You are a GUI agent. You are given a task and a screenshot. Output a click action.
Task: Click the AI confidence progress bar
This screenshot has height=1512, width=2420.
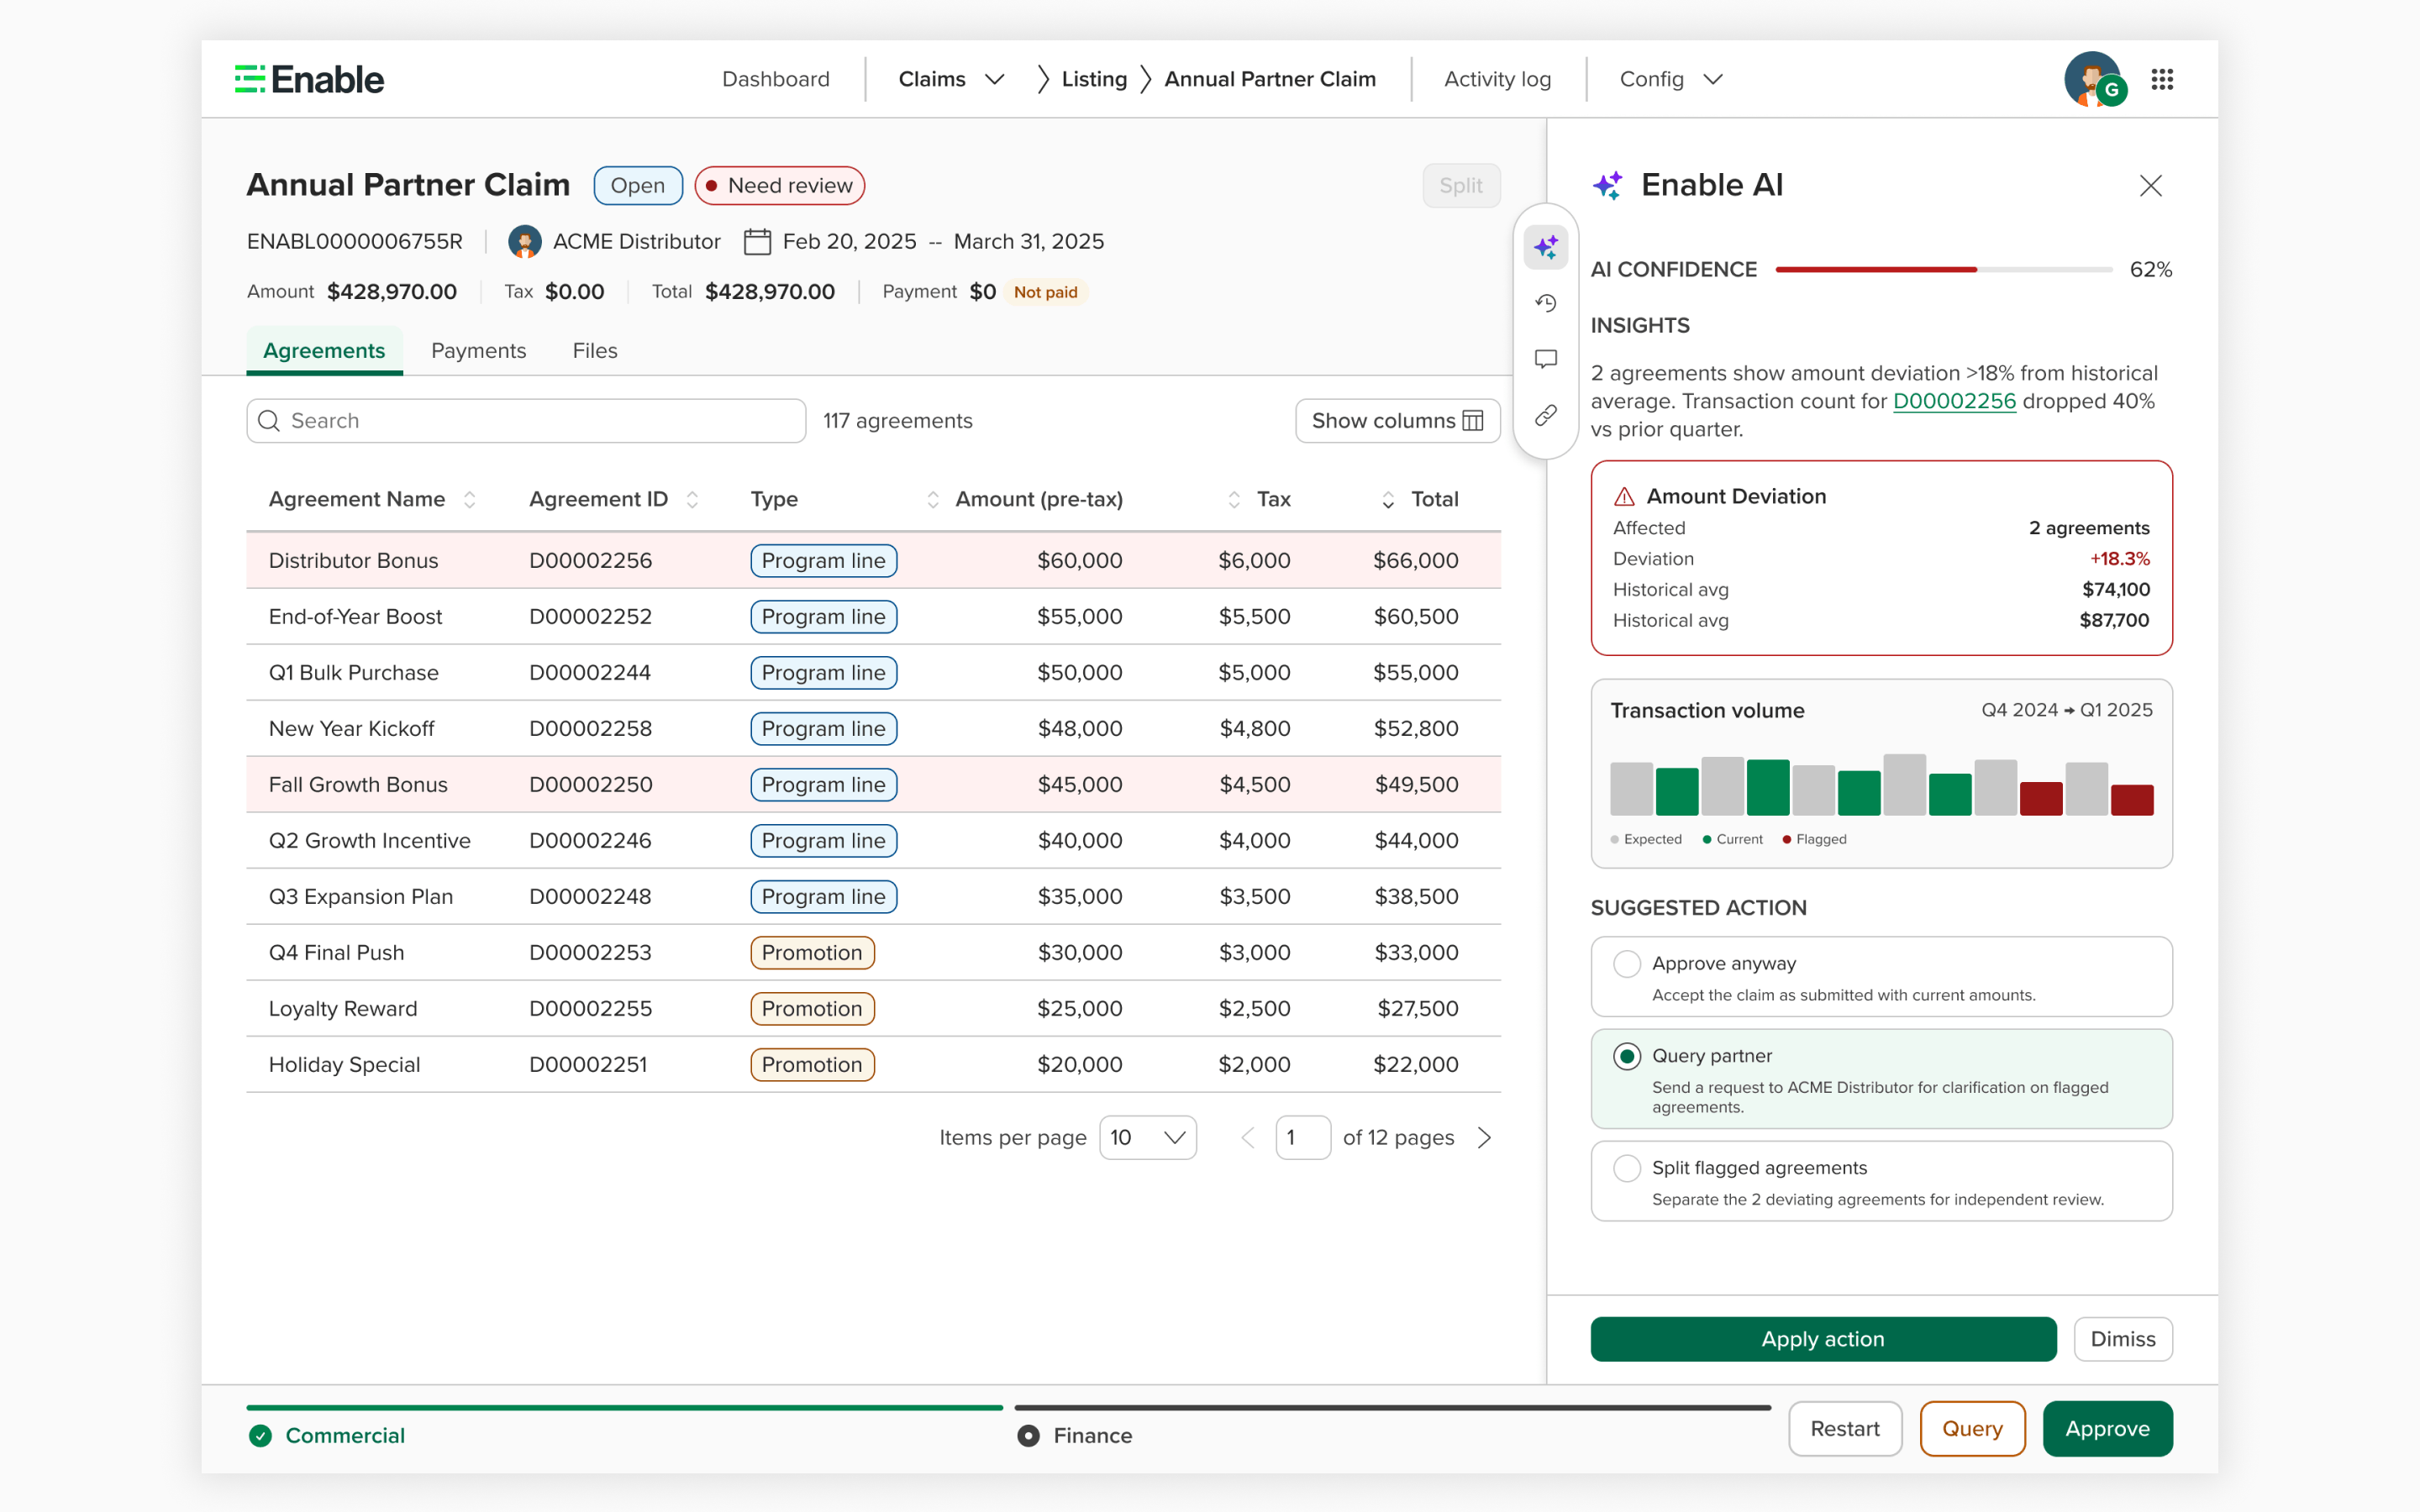1943,270
